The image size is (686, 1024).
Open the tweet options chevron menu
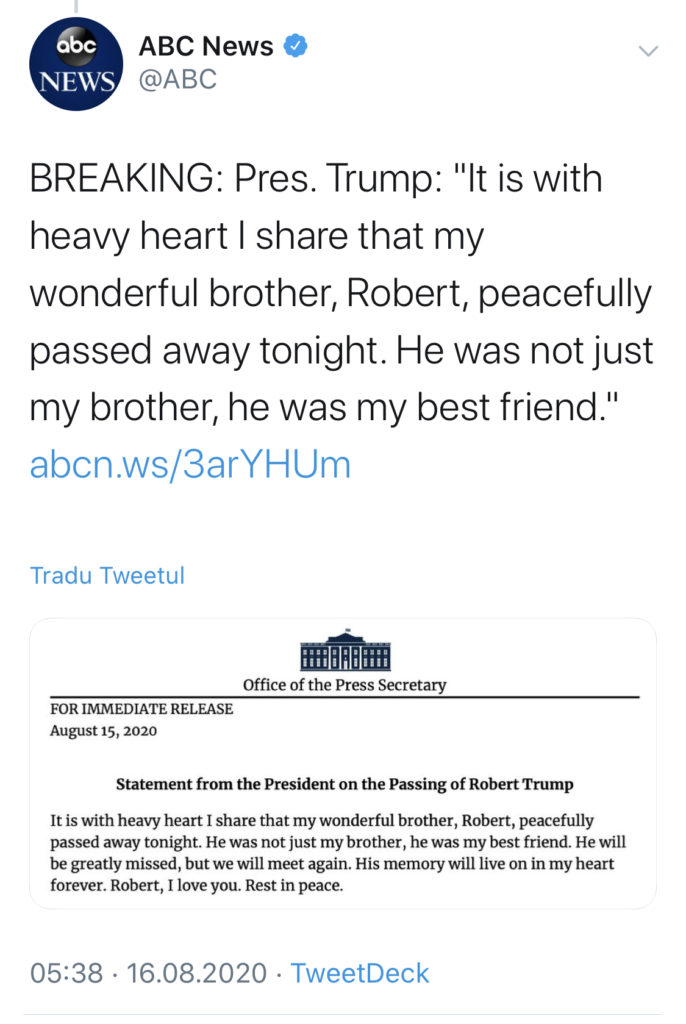(649, 50)
